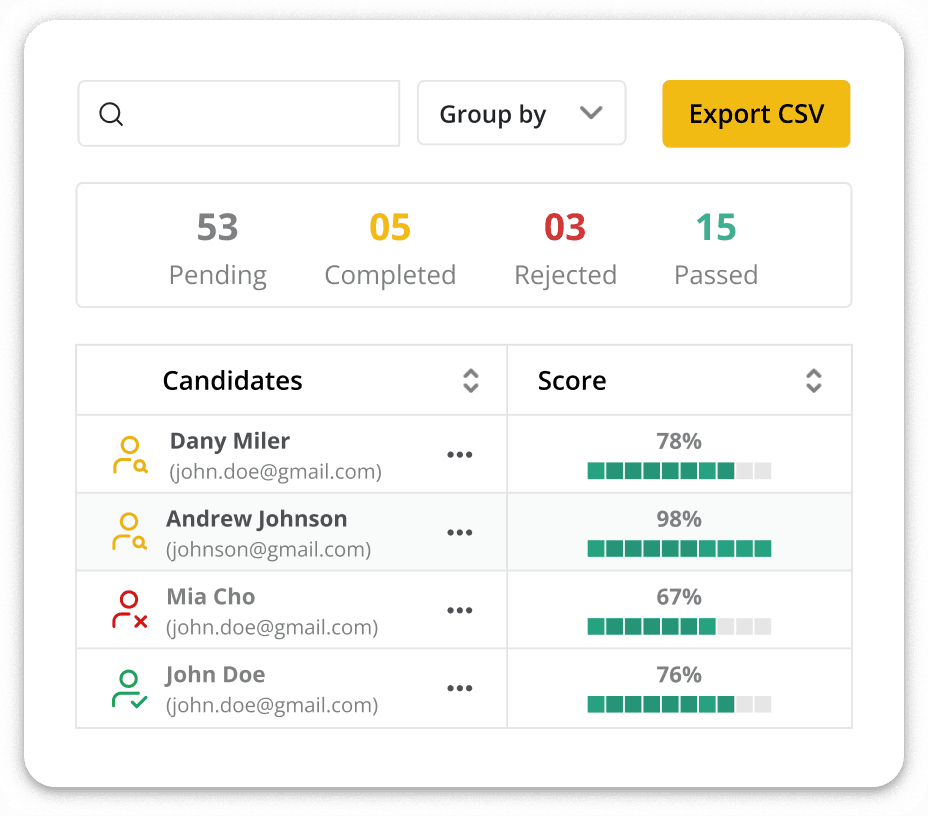
Task: Click John Doe's passed user icon
Action: (130, 689)
